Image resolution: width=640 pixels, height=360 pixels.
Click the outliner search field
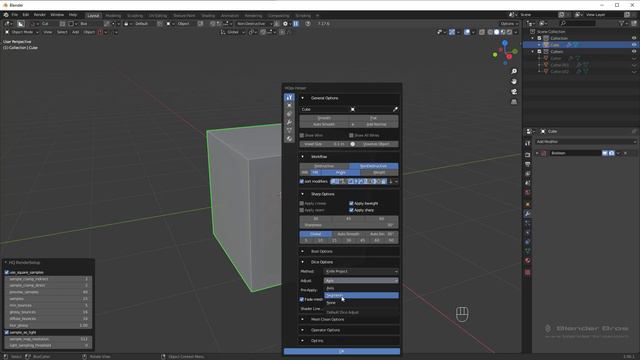(x=578, y=24)
